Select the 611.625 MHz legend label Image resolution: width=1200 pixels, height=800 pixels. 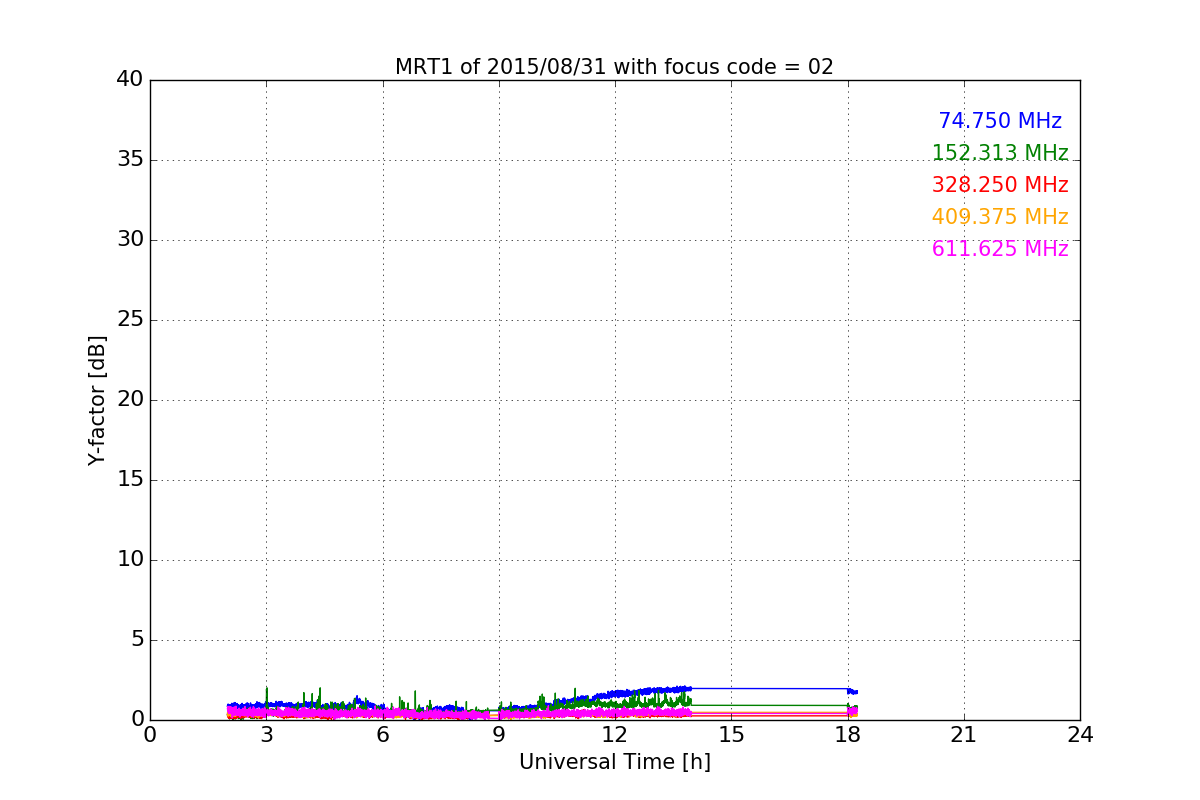click(1000, 249)
